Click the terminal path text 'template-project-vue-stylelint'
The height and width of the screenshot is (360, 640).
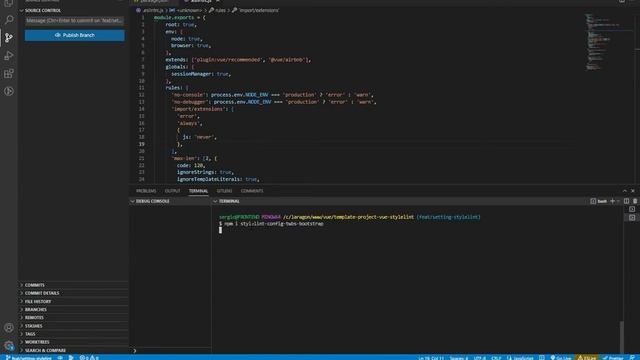(x=374, y=217)
